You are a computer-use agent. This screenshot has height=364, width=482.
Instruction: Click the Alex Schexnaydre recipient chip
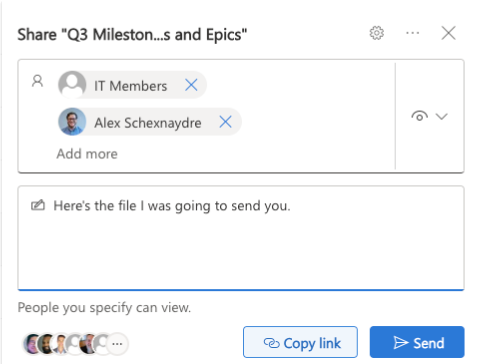150,122
